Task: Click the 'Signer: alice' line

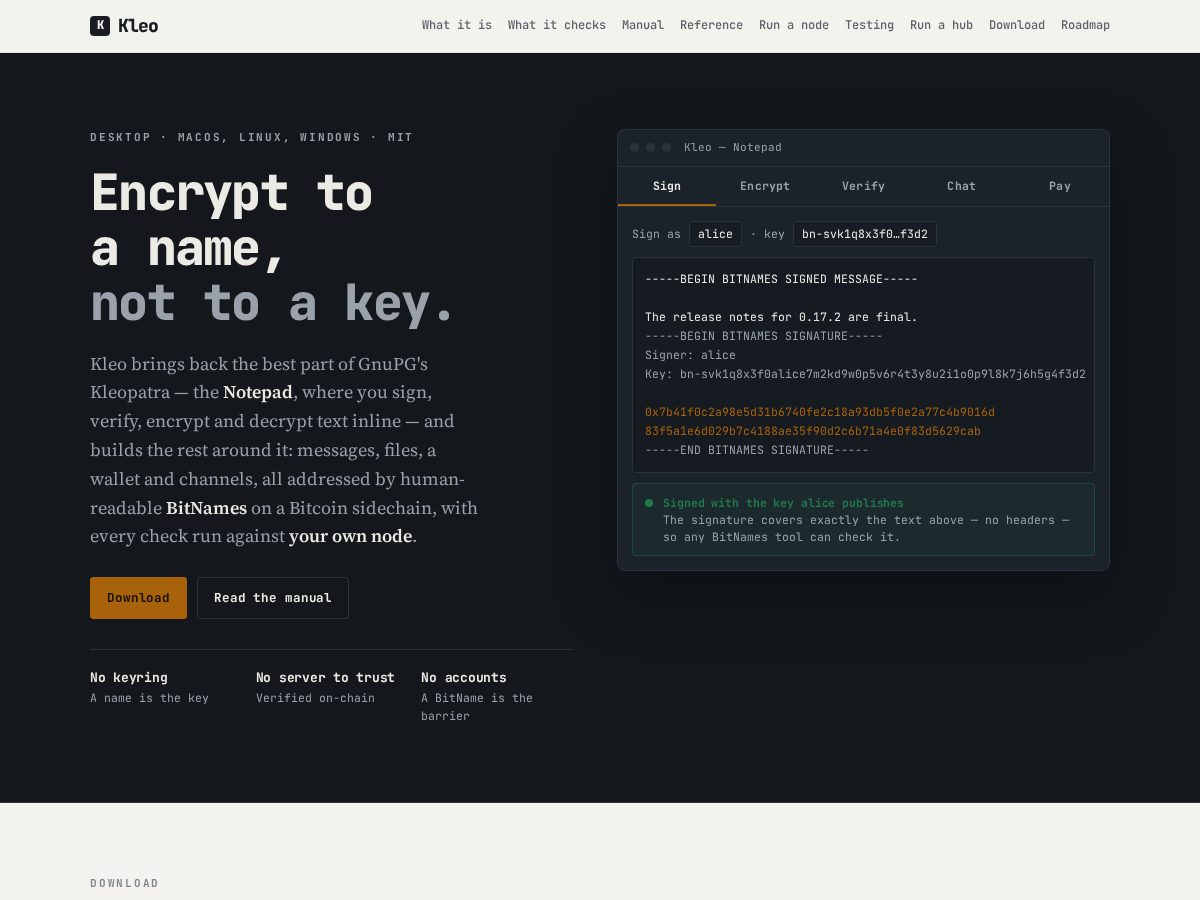Action: 690,355
